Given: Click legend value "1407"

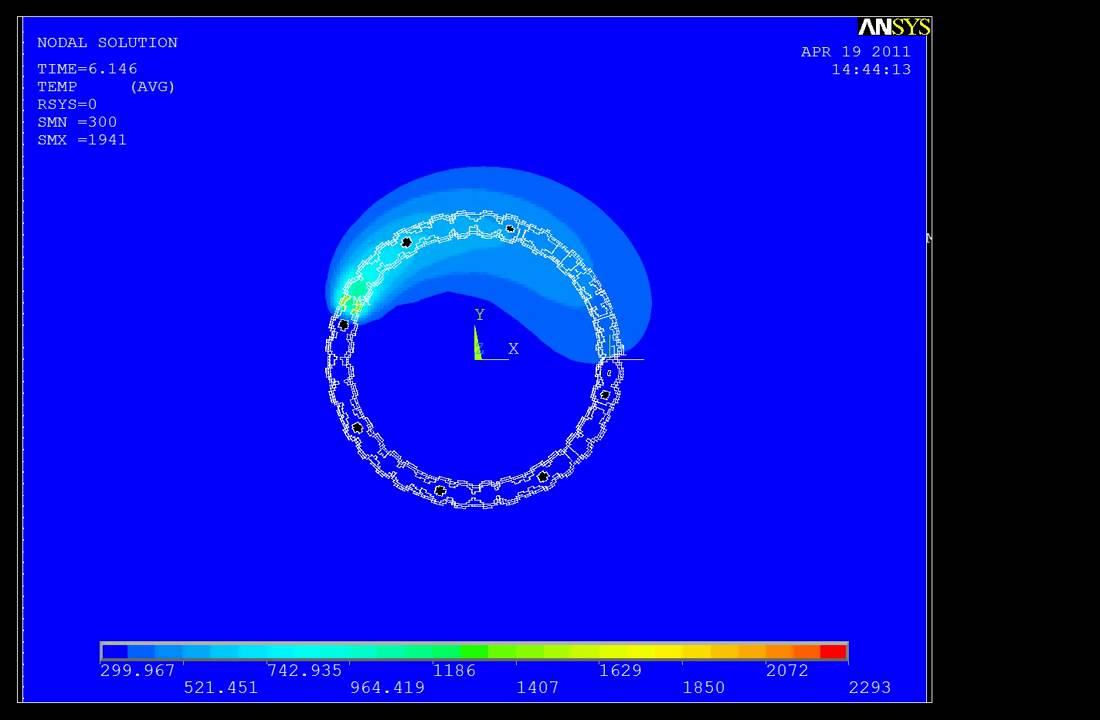Looking at the screenshot, I should tap(537, 688).
